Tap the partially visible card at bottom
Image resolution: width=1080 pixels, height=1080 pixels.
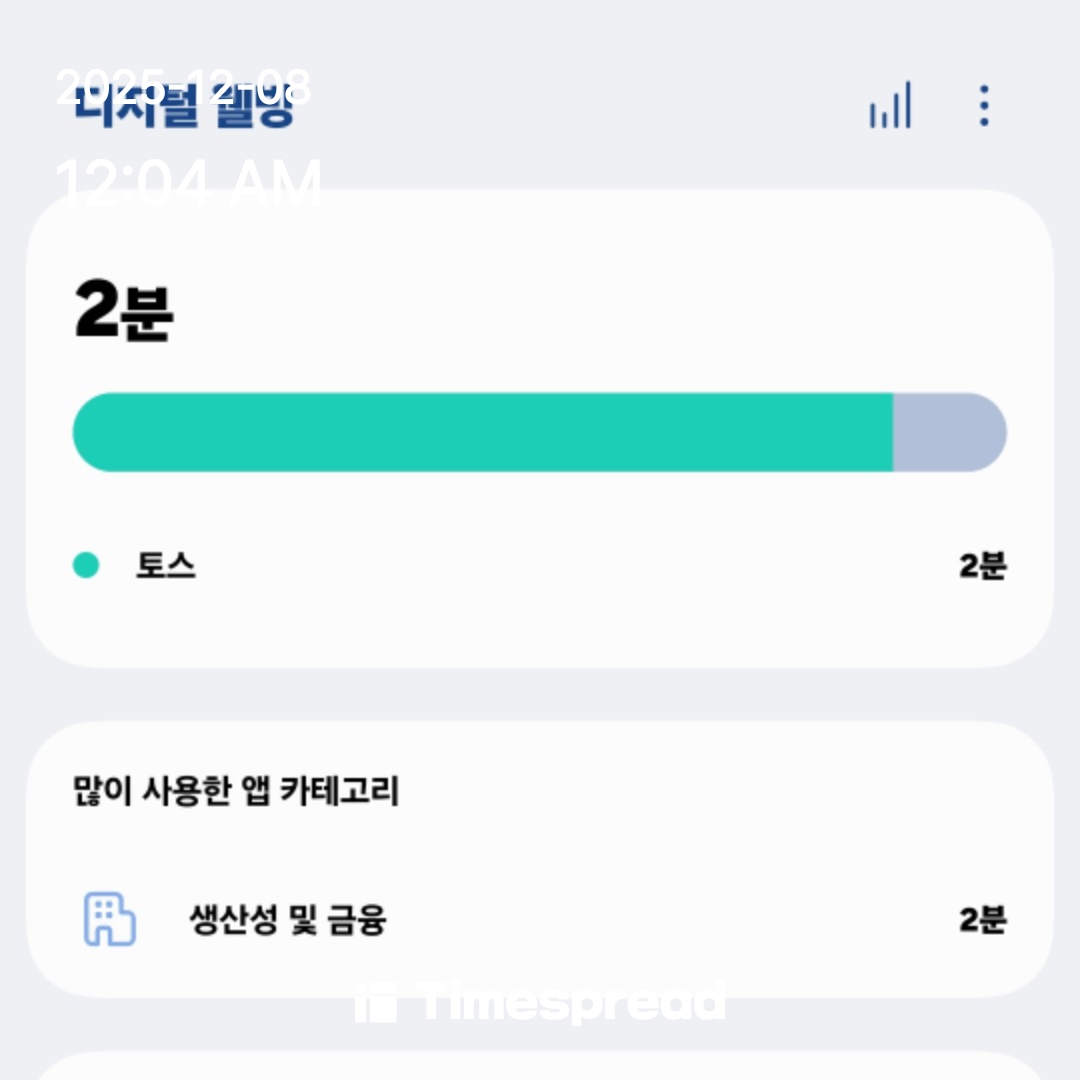[x=540, y=1066]
